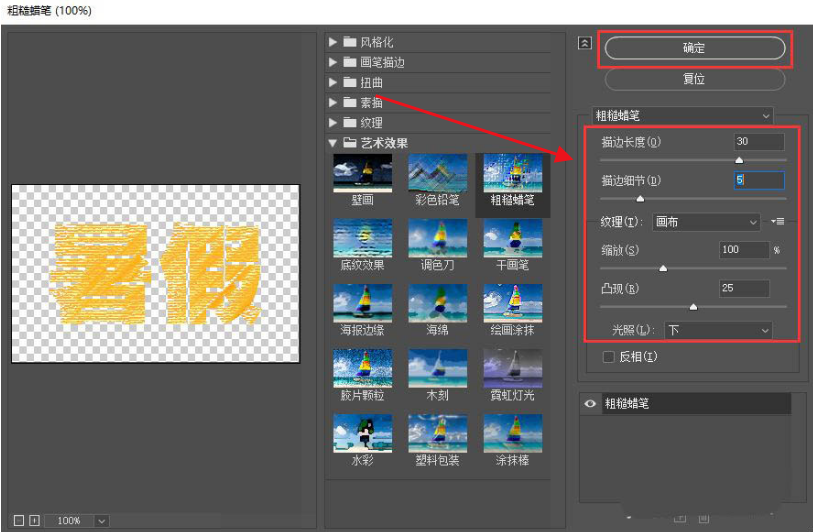Open the 纹理 画布 dropdown
Screen dimensions: 813x532
point(706,222)
